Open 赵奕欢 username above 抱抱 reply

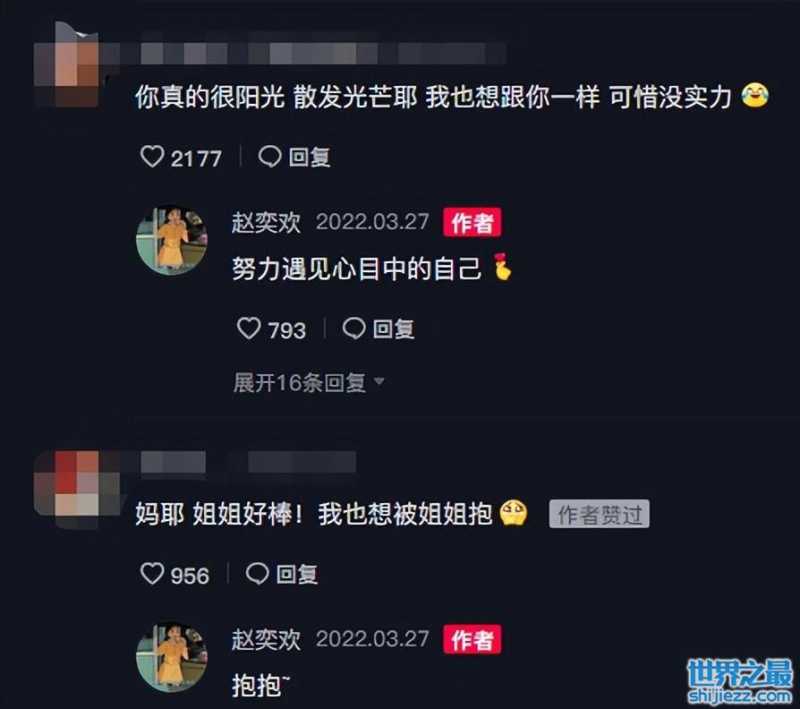[x=266, y=639]
